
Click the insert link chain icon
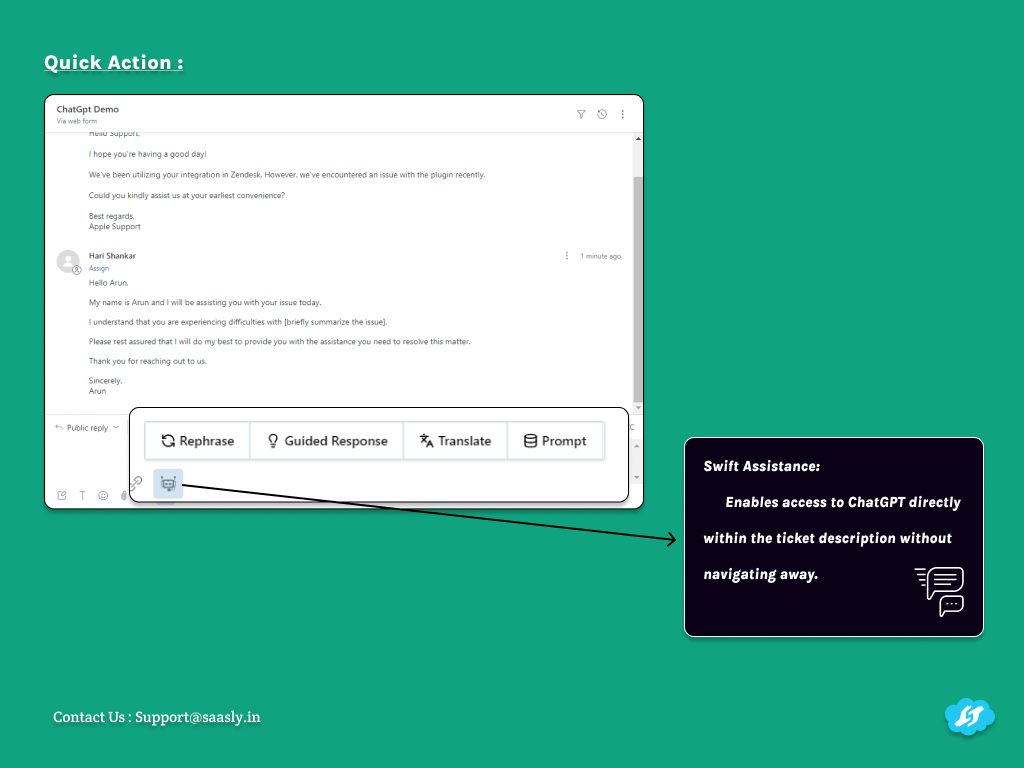[x=136, y=483]
